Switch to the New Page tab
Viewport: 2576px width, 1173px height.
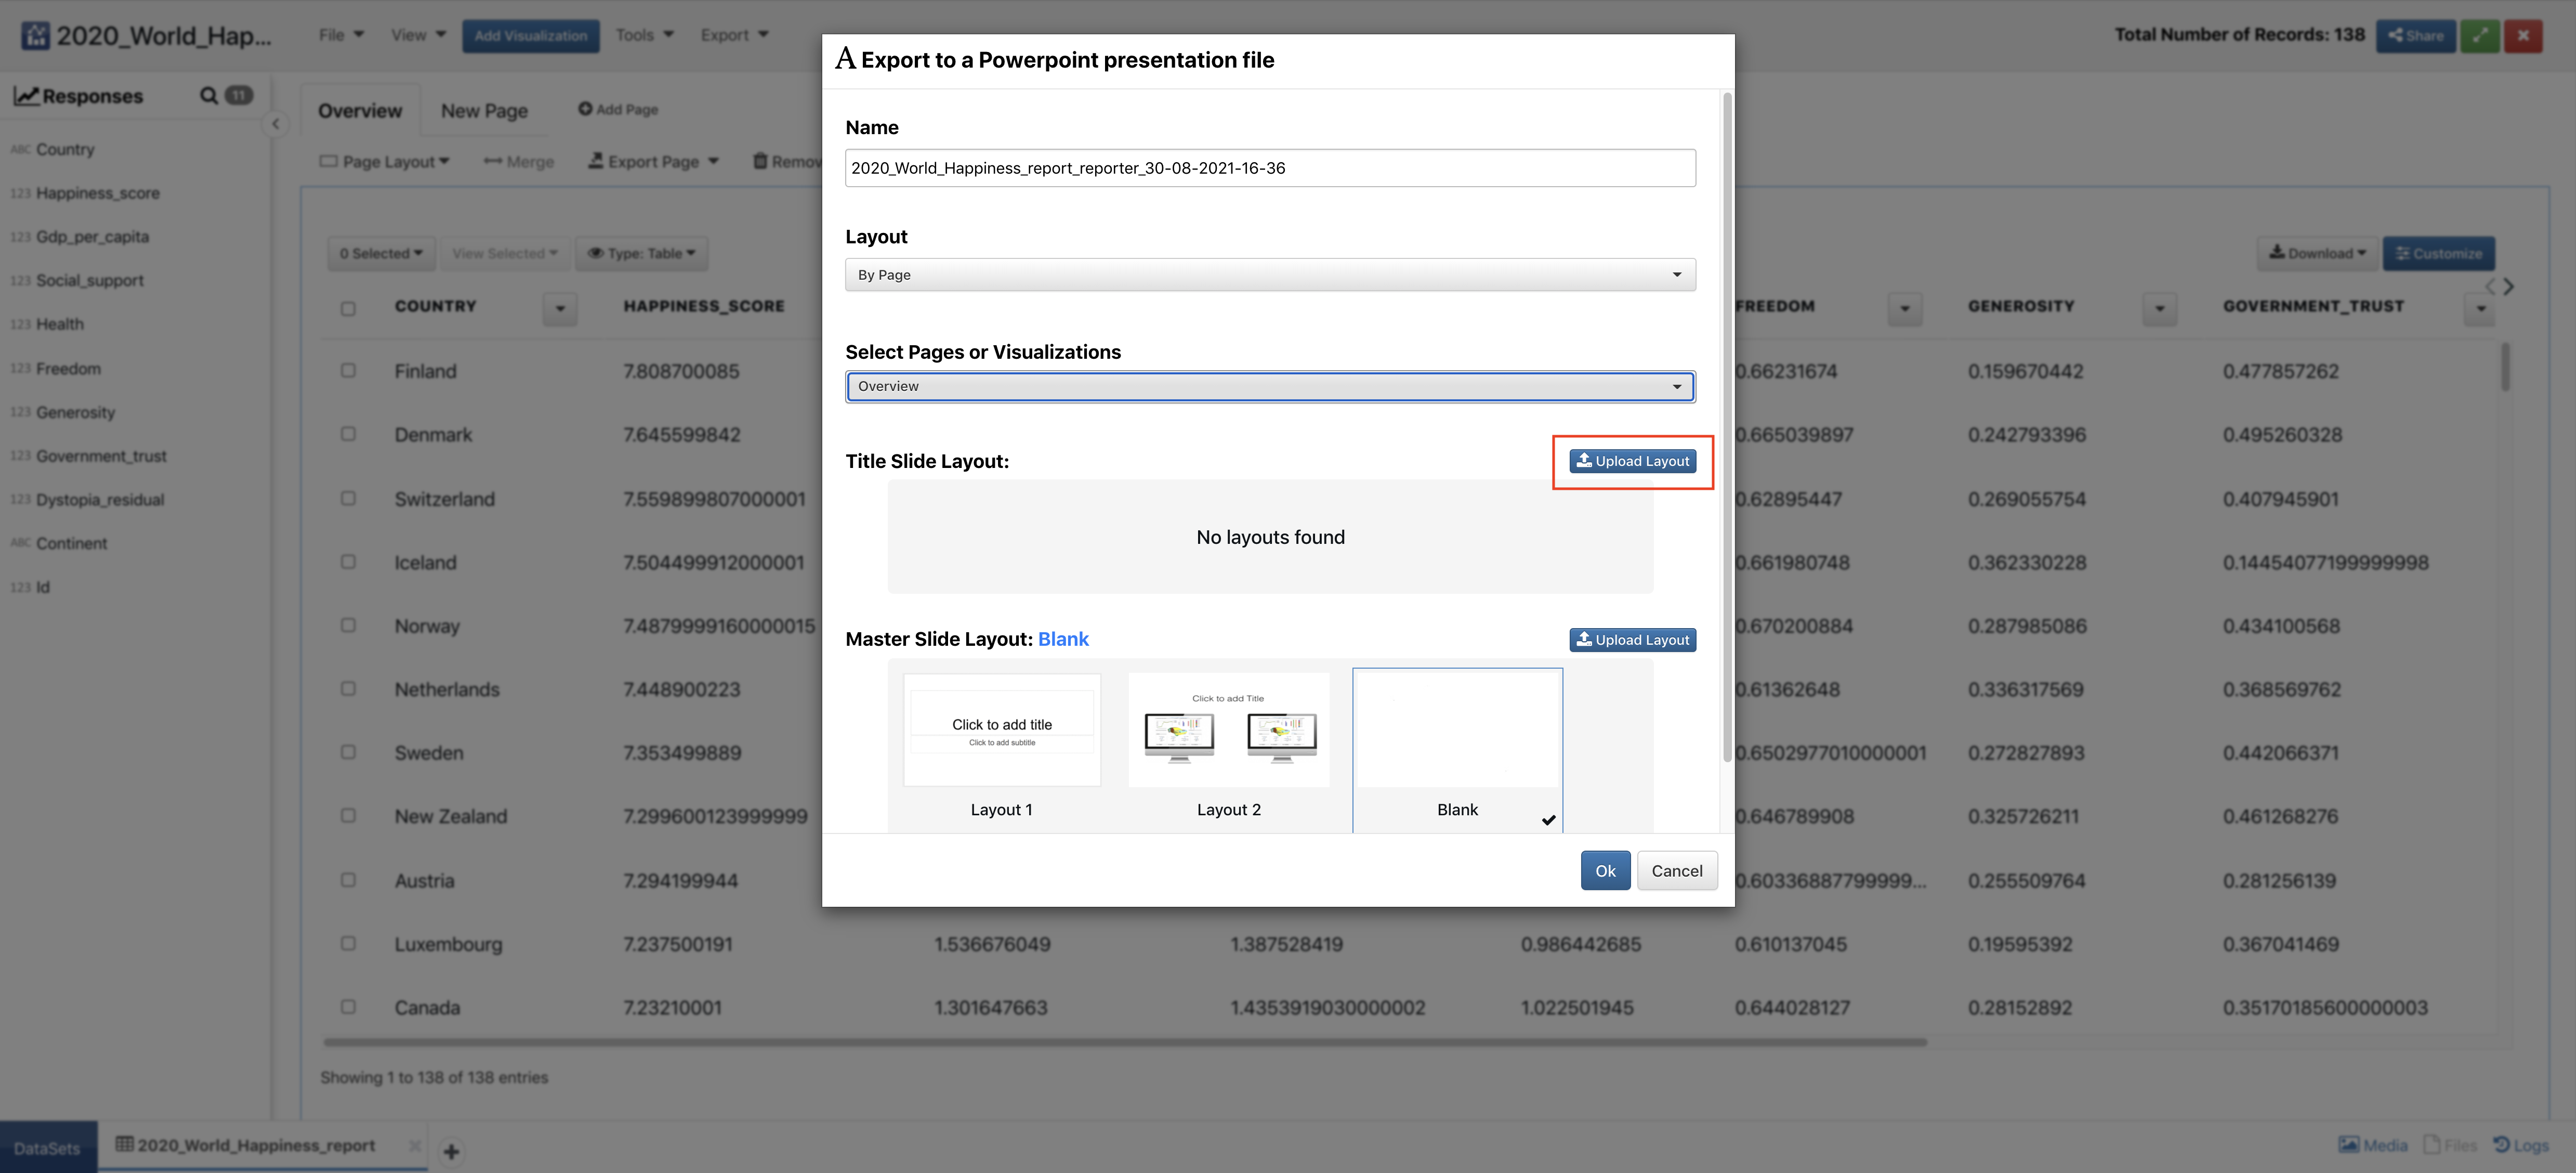[485, 111]
